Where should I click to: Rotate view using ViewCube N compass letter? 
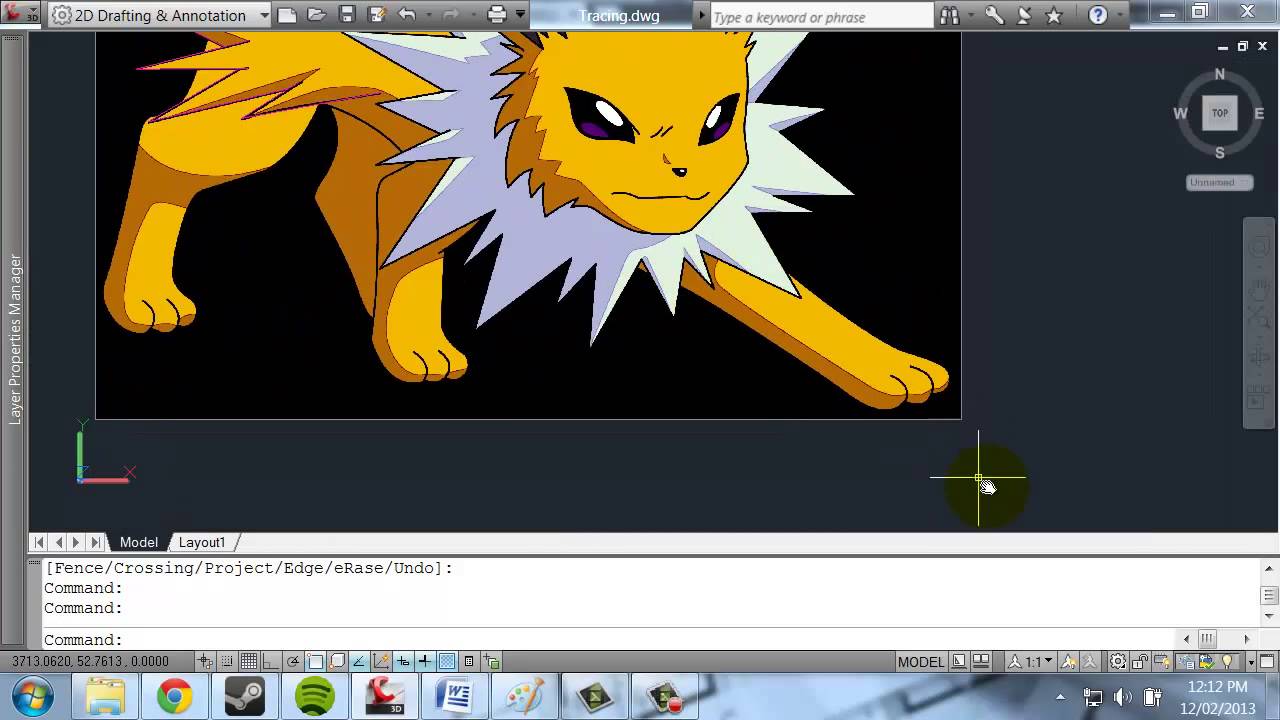(1220, 74)
